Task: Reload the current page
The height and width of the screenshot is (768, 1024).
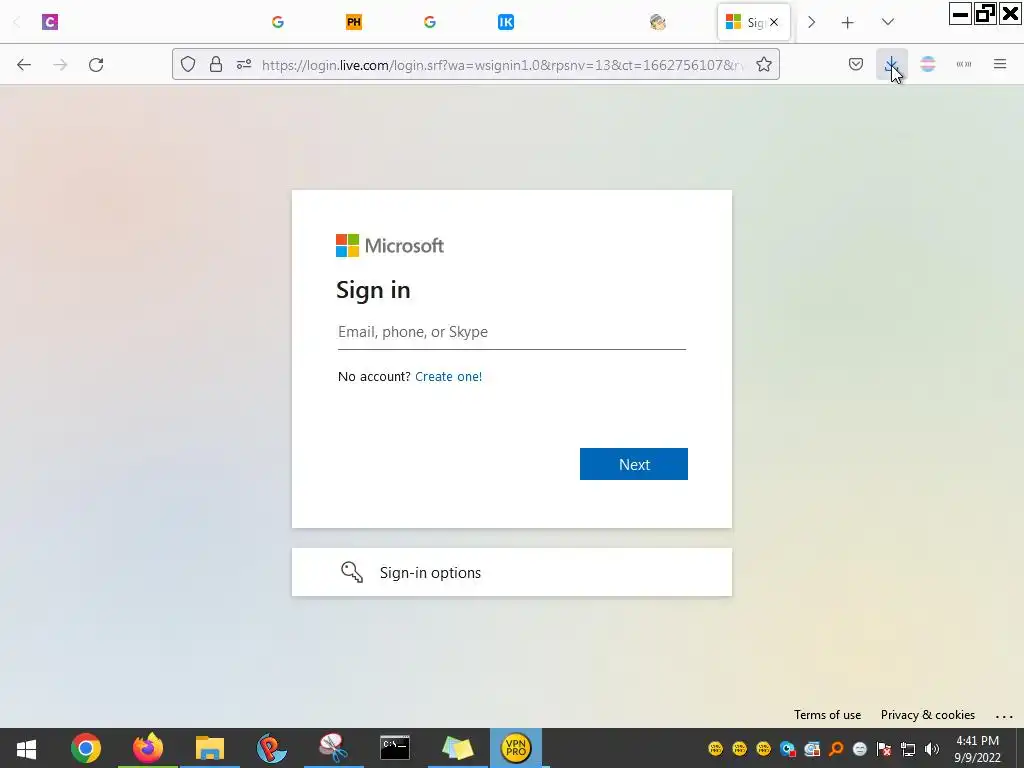Action: 96,65
